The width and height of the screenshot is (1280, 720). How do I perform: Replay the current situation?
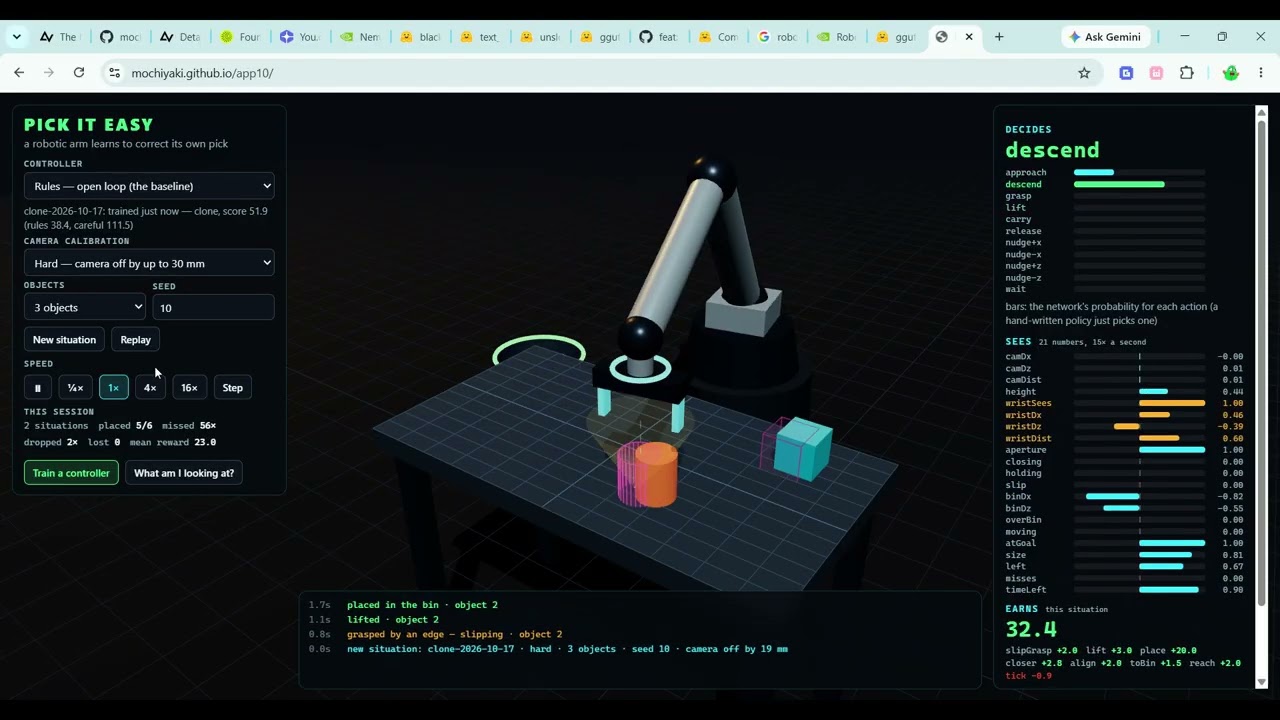pos(135,340)
